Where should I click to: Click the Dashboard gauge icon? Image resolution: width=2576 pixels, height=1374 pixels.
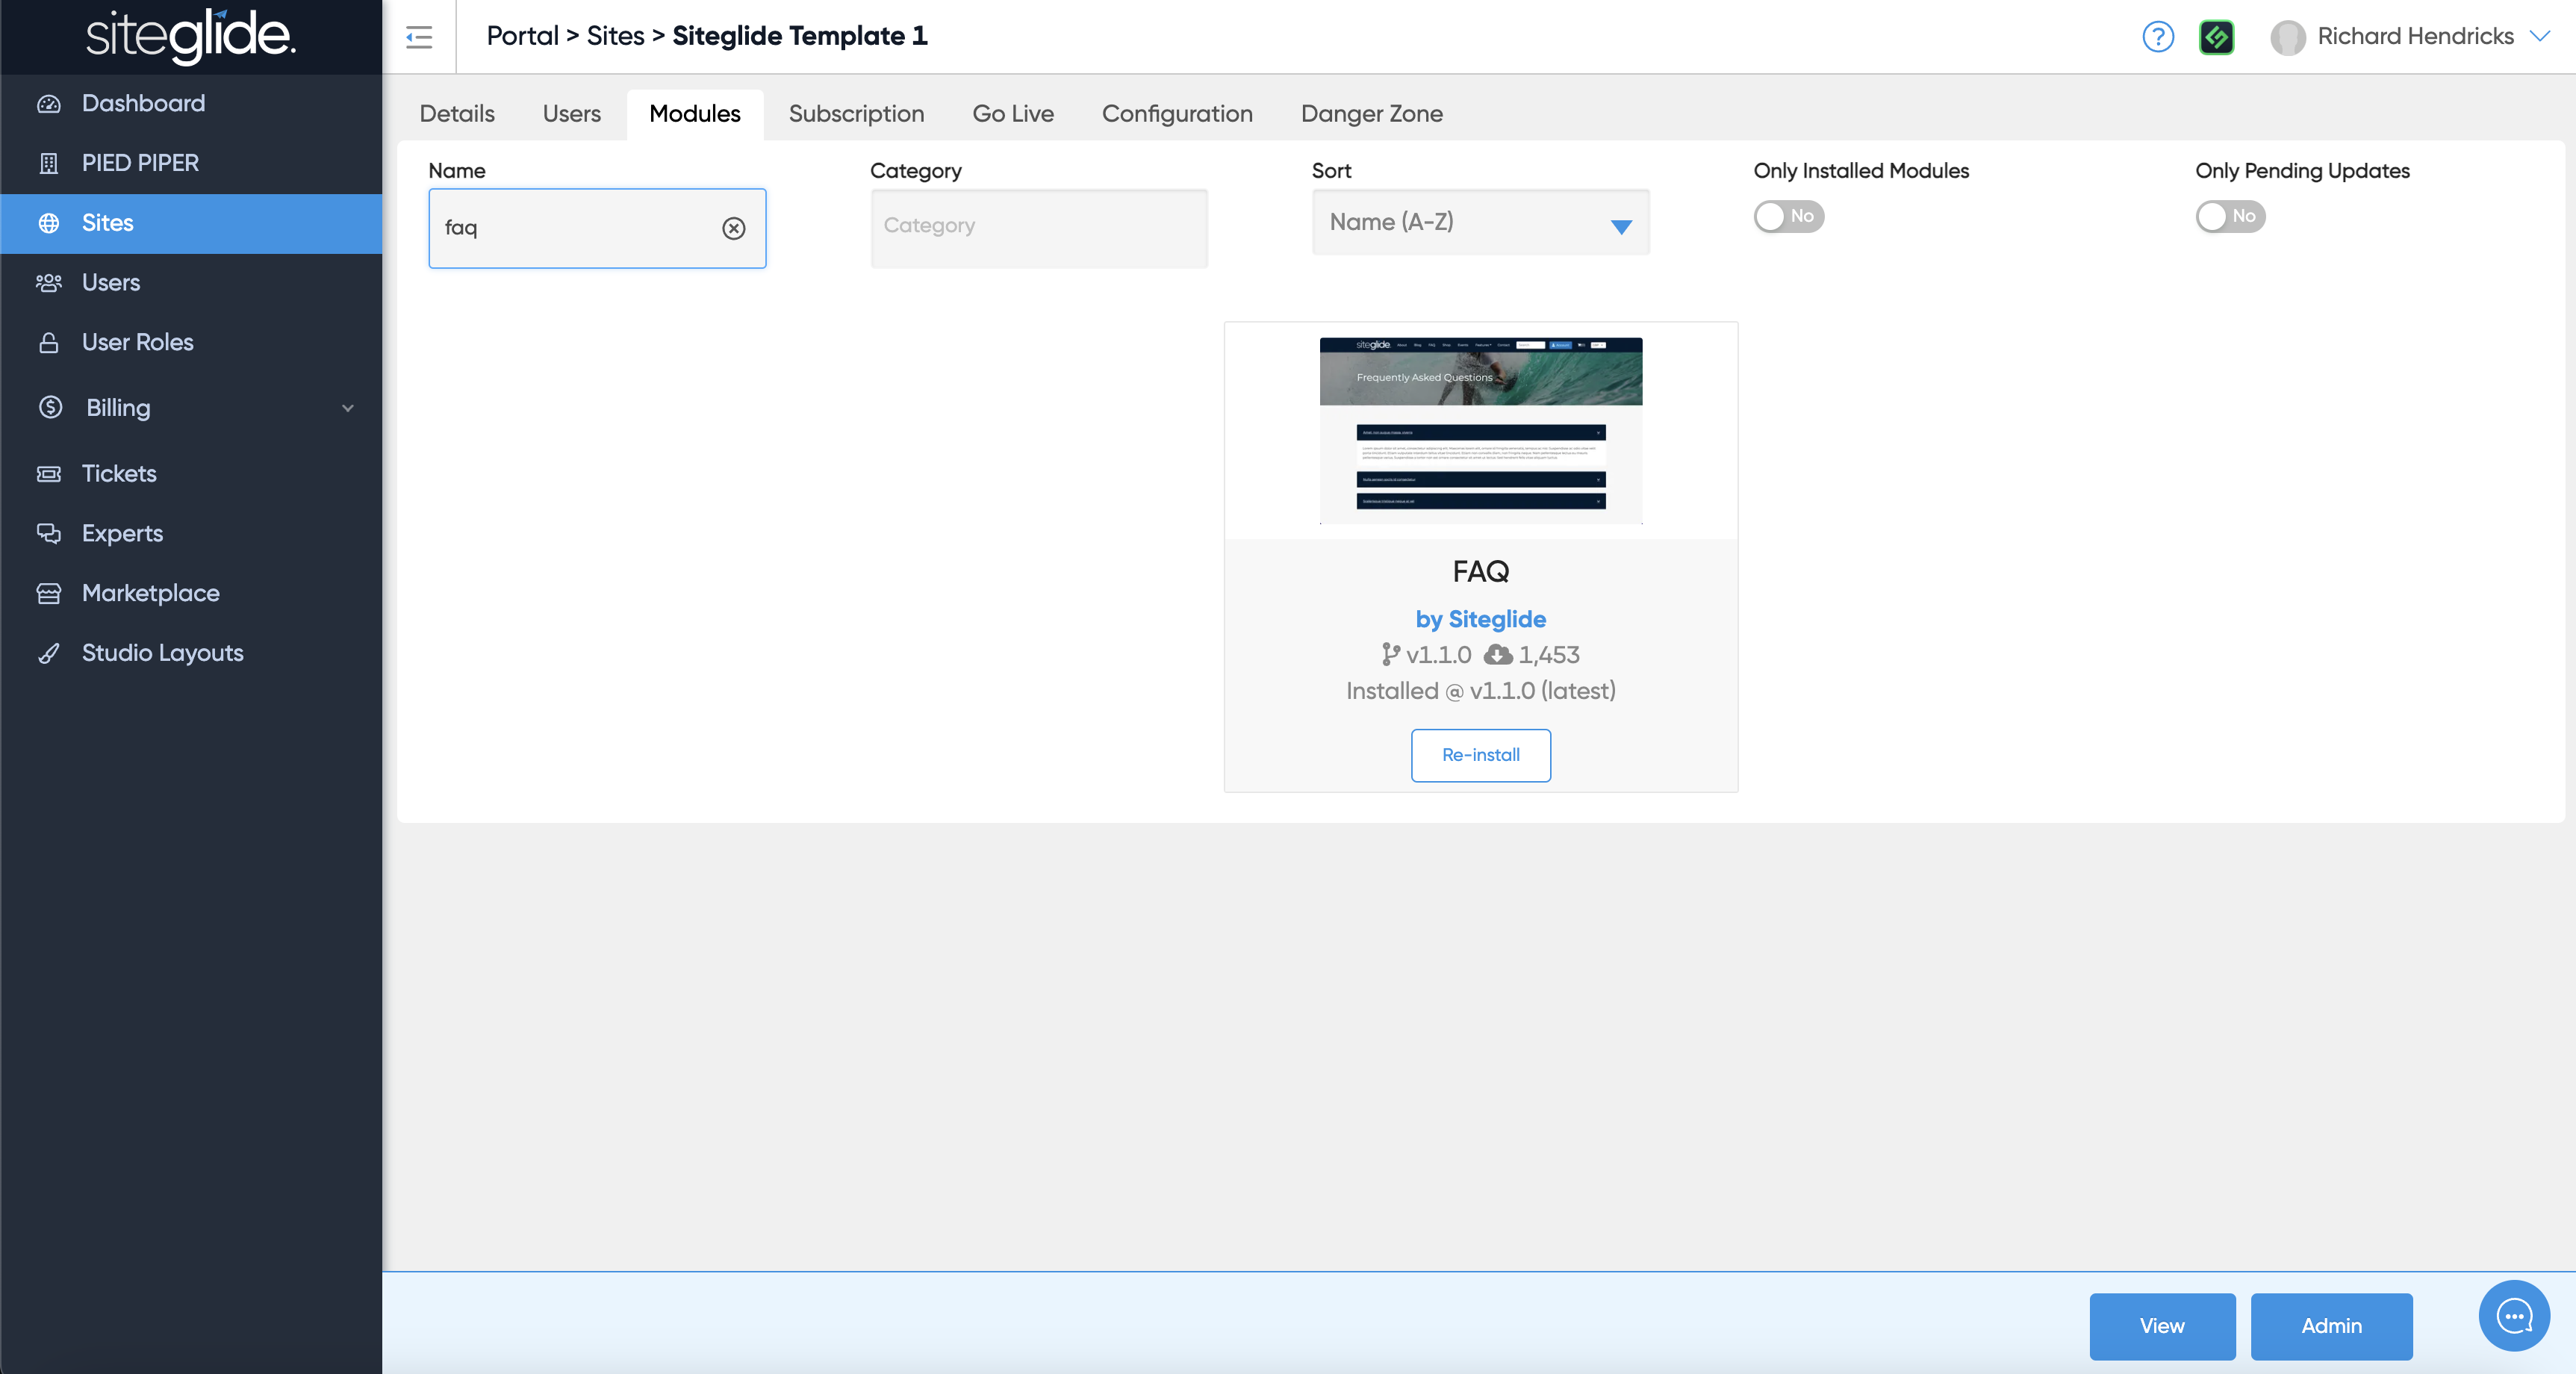coord(49,104)
